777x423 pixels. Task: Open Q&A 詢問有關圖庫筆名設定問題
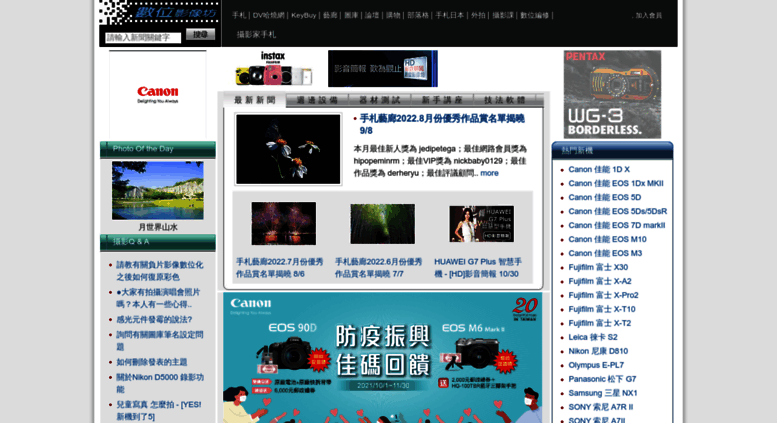pyautogui.click(x=160, y=341)
